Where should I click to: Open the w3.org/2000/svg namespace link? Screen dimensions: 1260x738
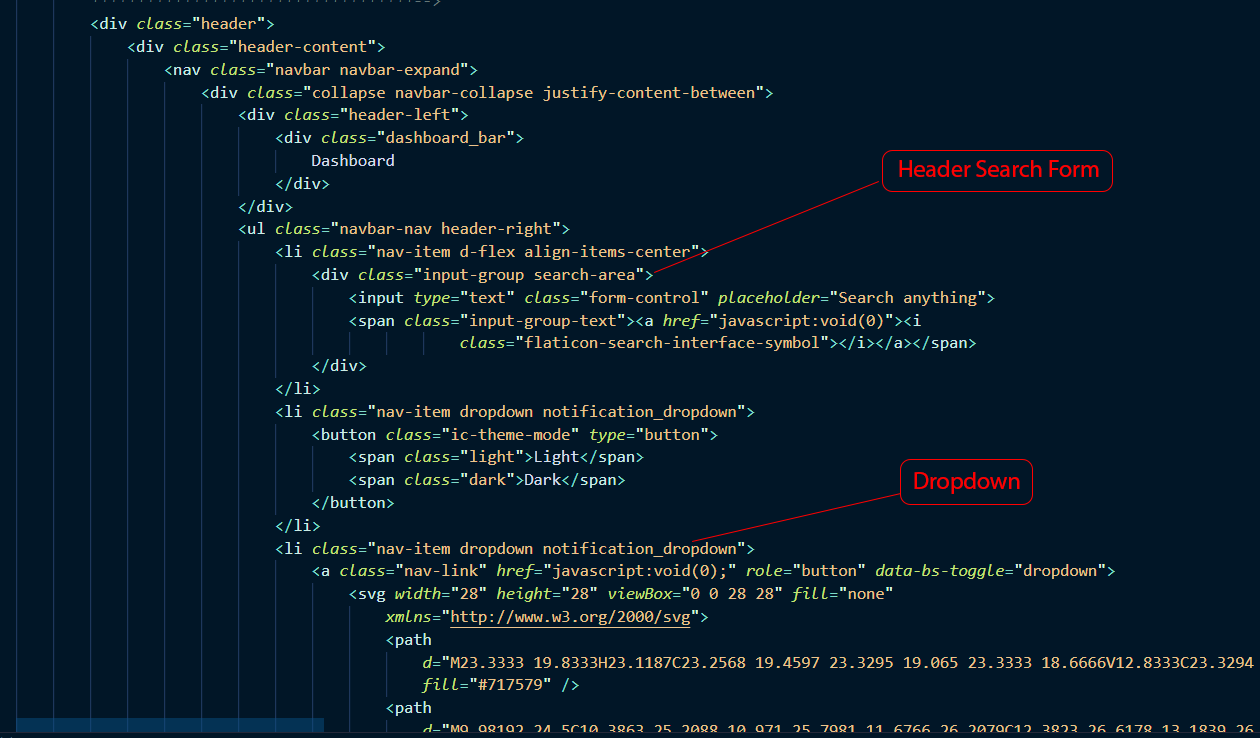point(570,617)
